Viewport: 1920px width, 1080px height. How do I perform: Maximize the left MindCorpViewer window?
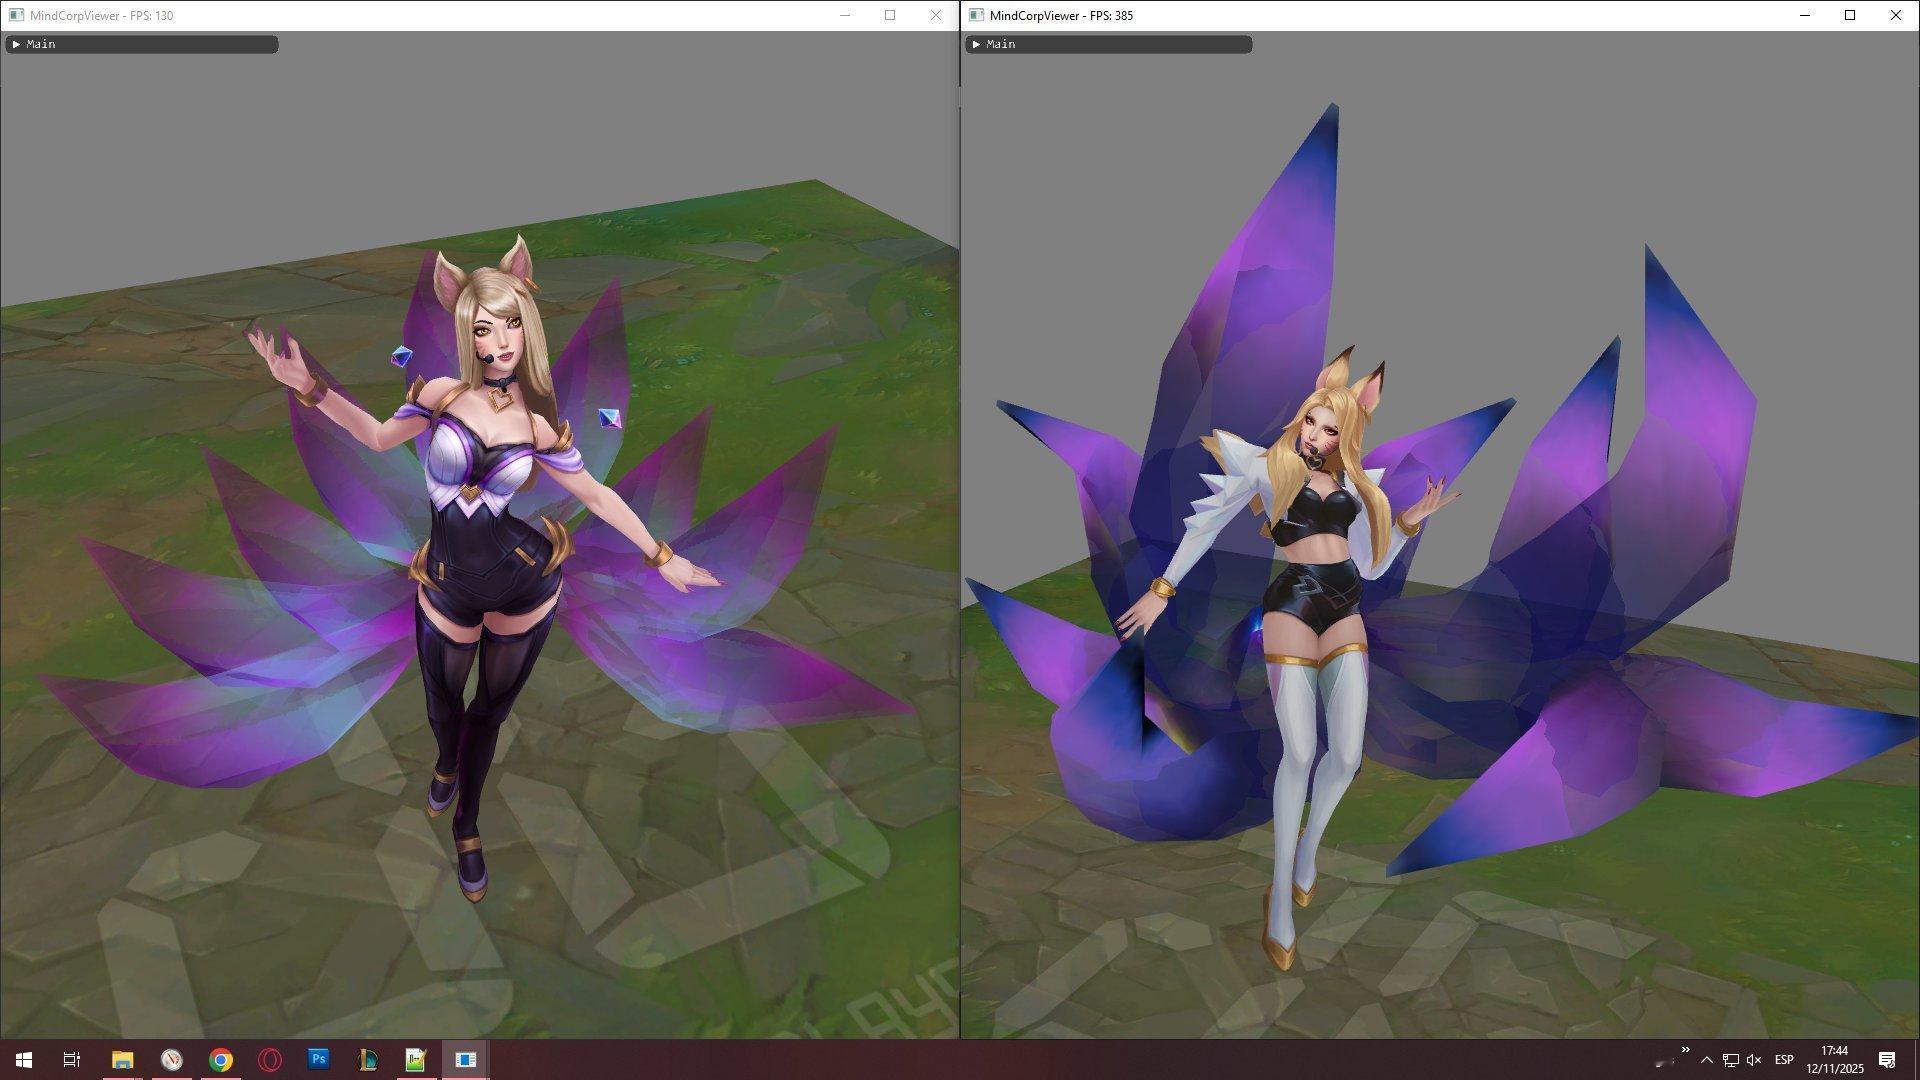(x=890, y=15)
